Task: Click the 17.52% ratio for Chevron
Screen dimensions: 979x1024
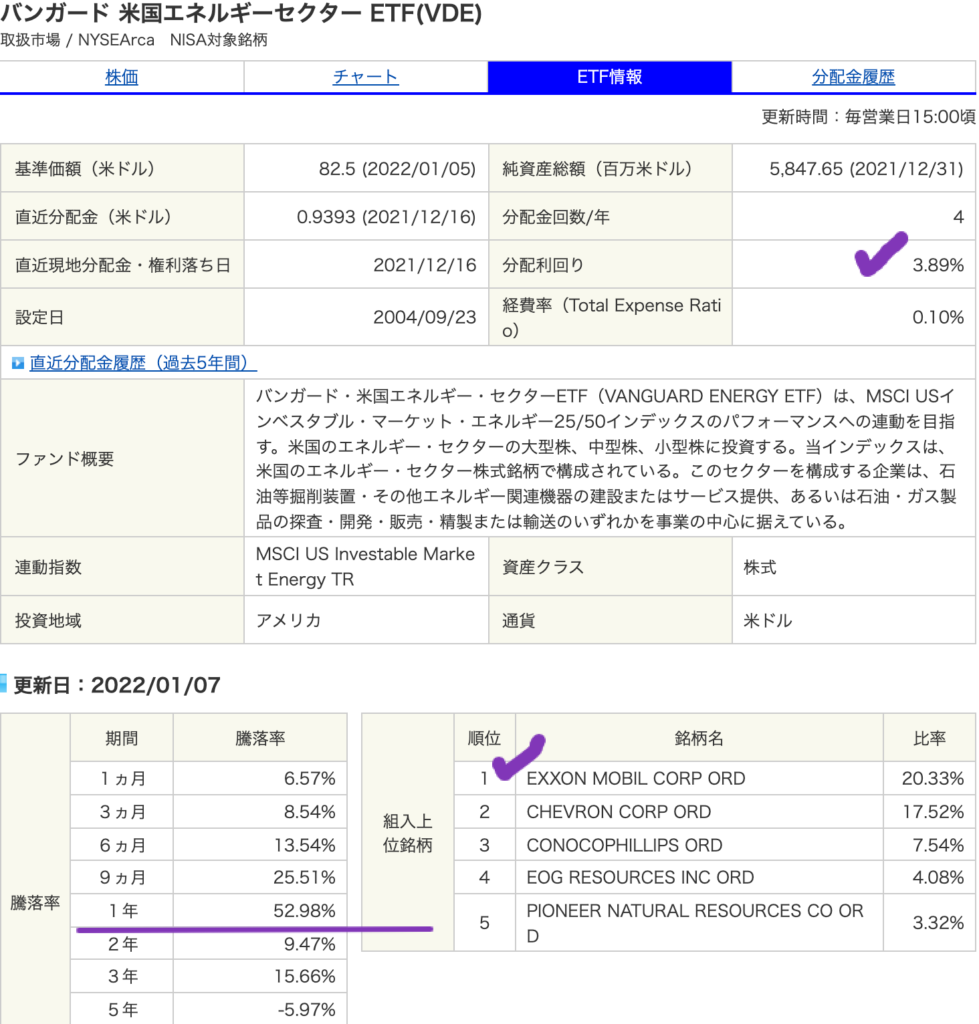Action: (x=933, y=812)
